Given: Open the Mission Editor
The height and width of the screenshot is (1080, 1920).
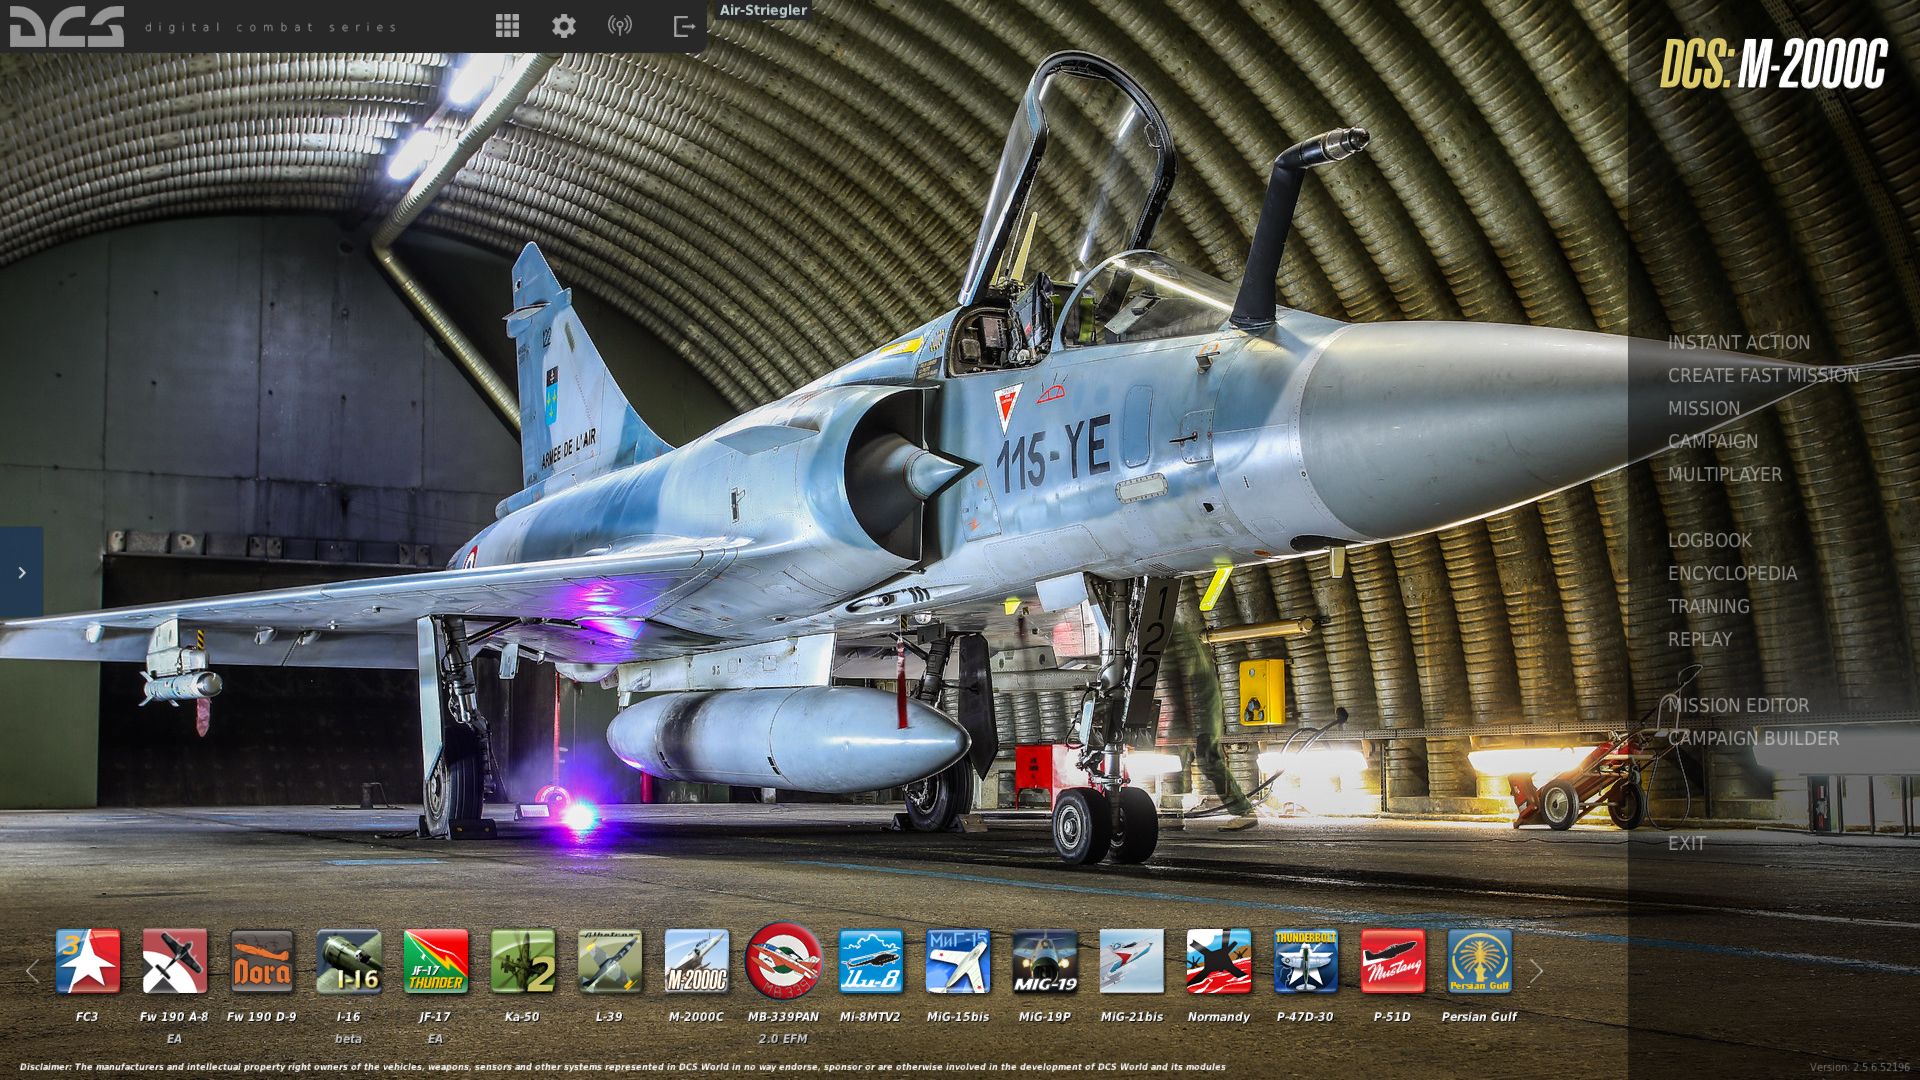Looking at the screenshot, I should tap(1738, 705).
